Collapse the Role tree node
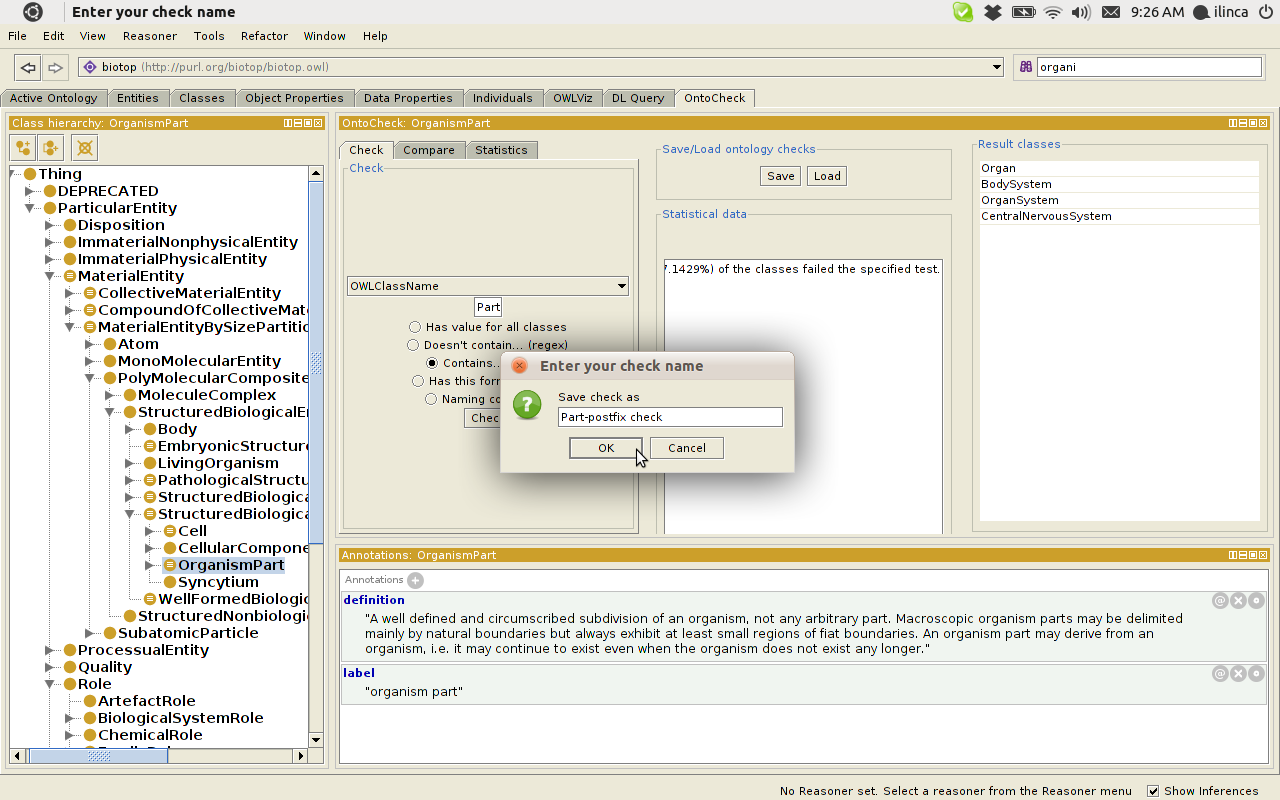The width and height of the screenshot is (1280, 800). click(x=50, y=684)
